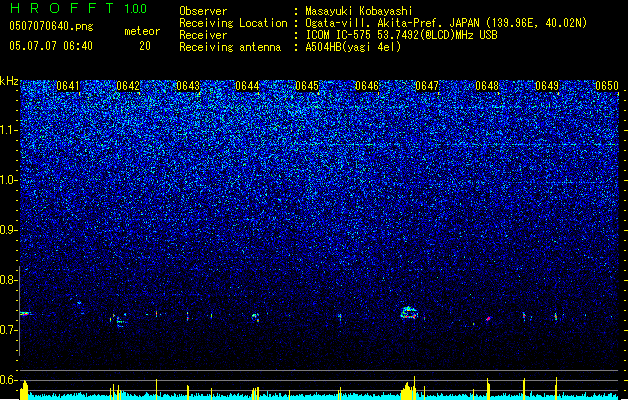This screenshot has width=629, height=400.
Task: Click the date stamp 05.07.07 06:40
Action: 51,46
